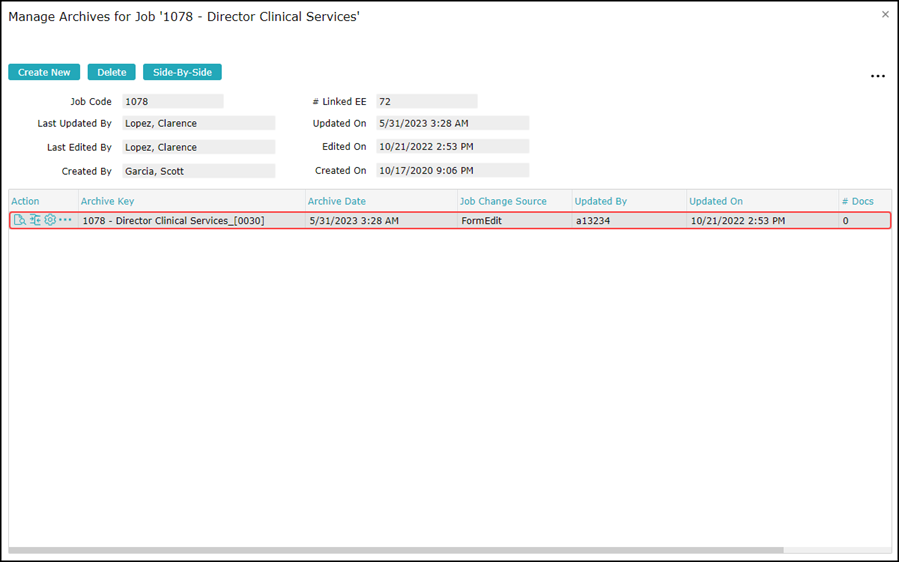Screen dimensions: 899x562
Task: Sort by the Archive Date column header
Action: 337,201
